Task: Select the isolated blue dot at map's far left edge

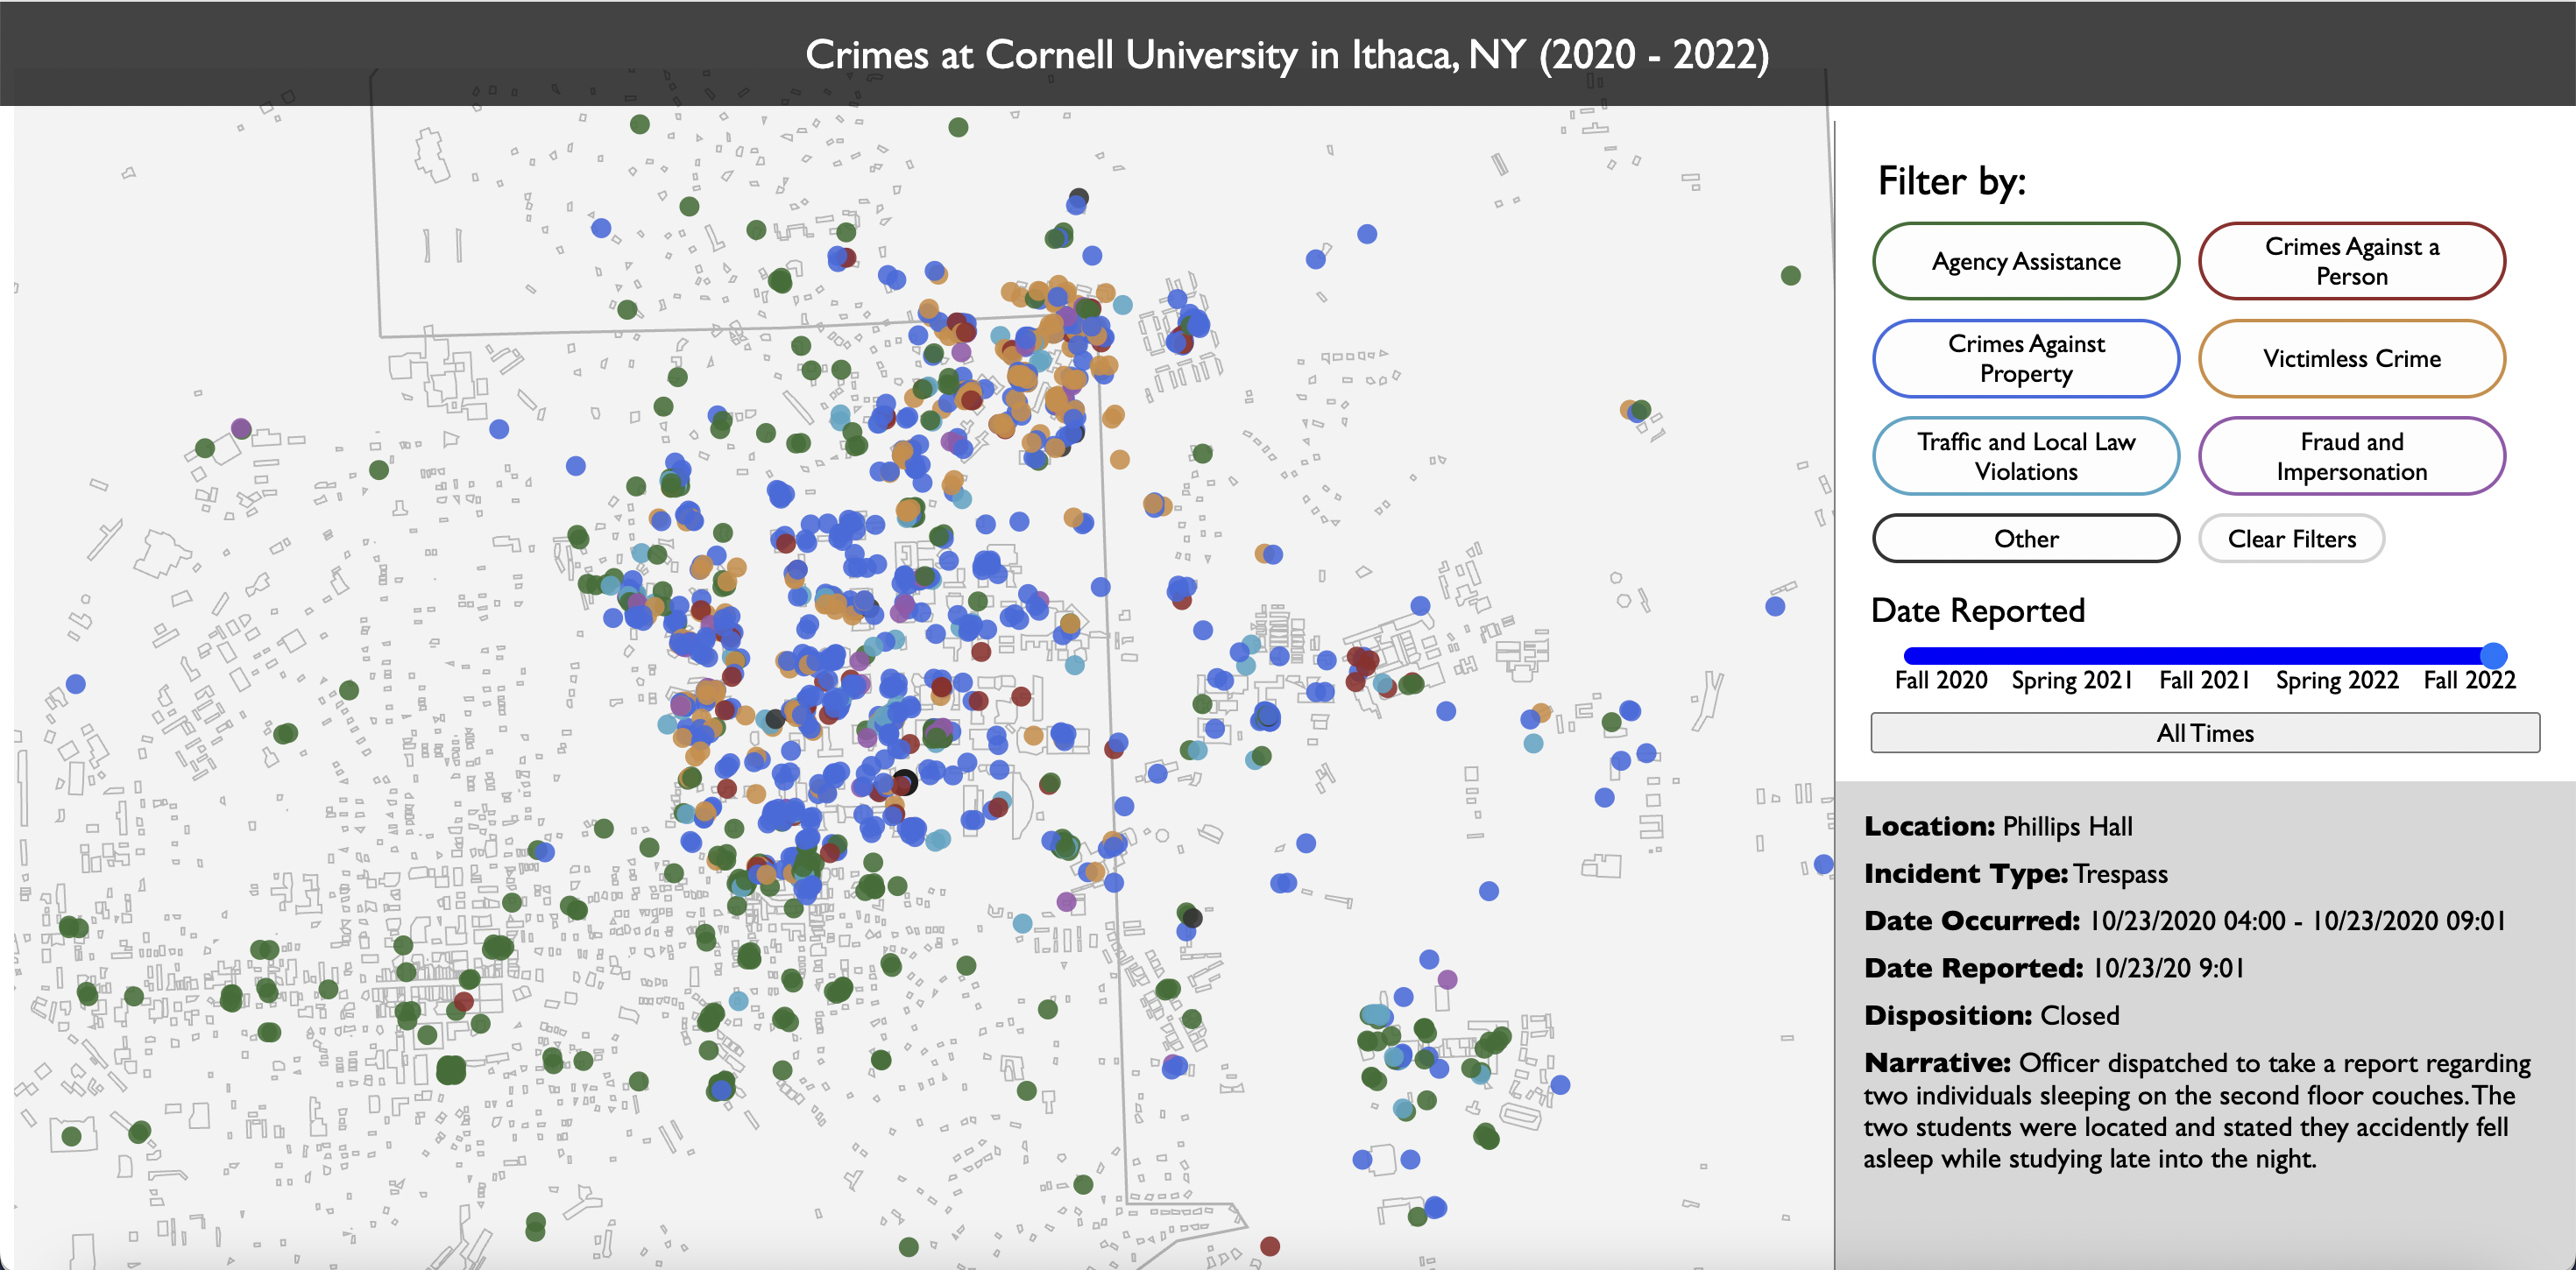Action: pyautogui.click(x=76, y=684)
